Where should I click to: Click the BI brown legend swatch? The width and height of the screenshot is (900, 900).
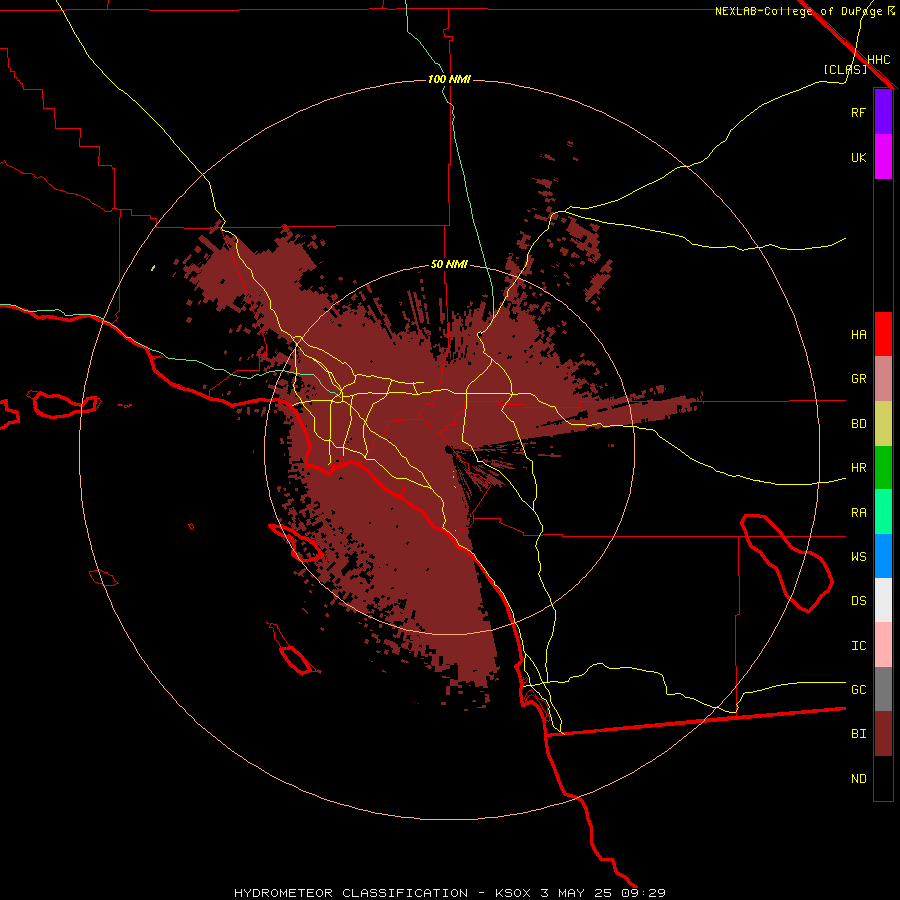883,734
